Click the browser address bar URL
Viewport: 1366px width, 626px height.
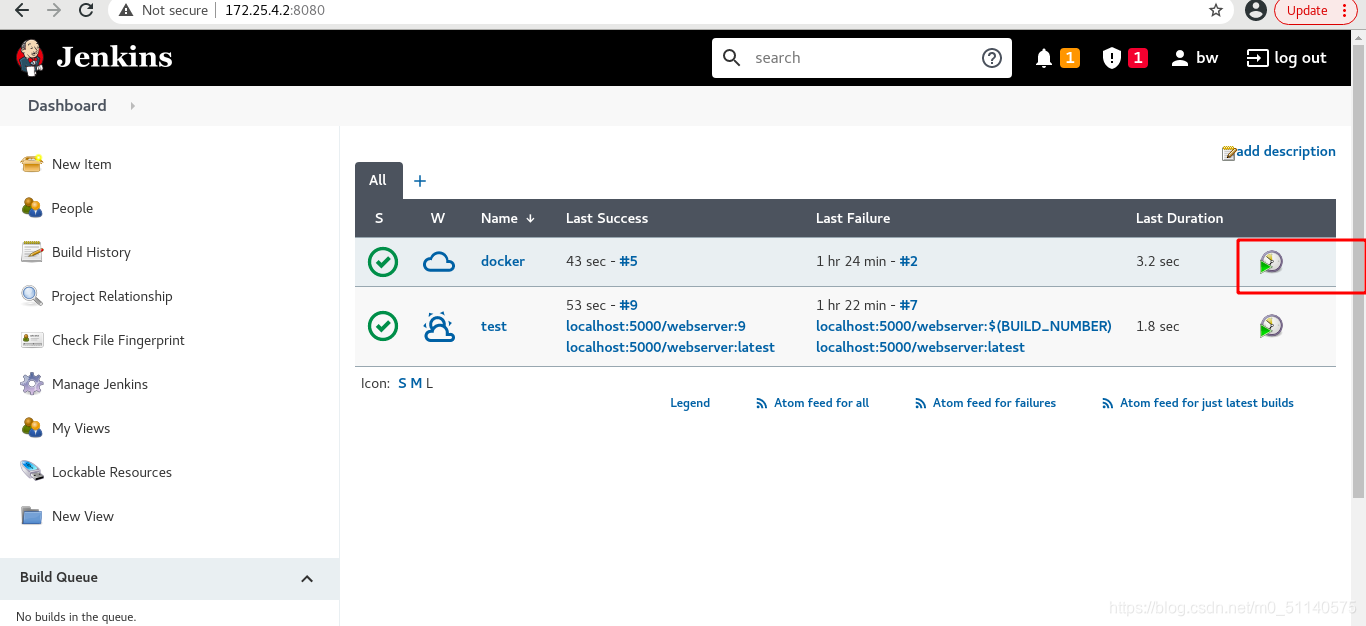coord(275,10)
